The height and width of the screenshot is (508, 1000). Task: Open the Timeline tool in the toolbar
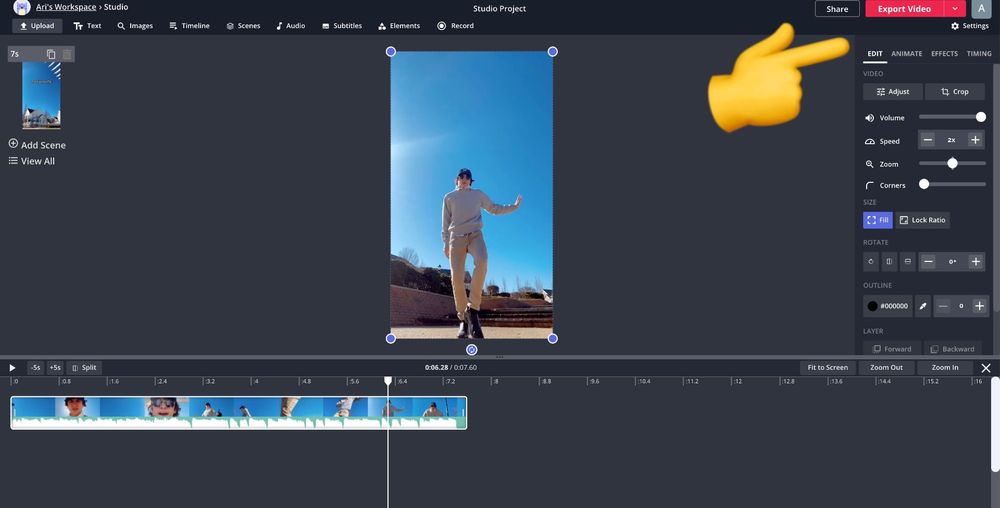coord(189,25)
